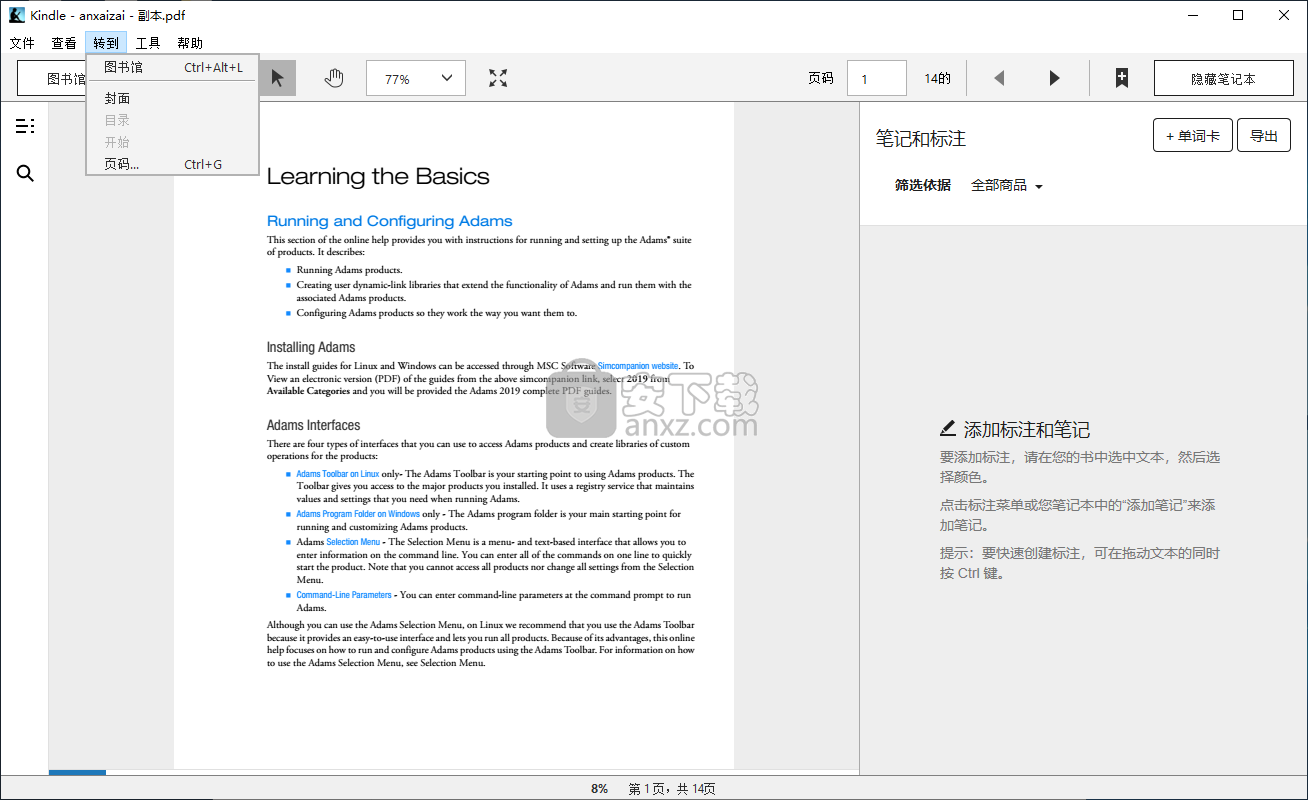Click the 14的 total pages text
The width and height of the screenshot is (1308, 800).
click(937, 78)
